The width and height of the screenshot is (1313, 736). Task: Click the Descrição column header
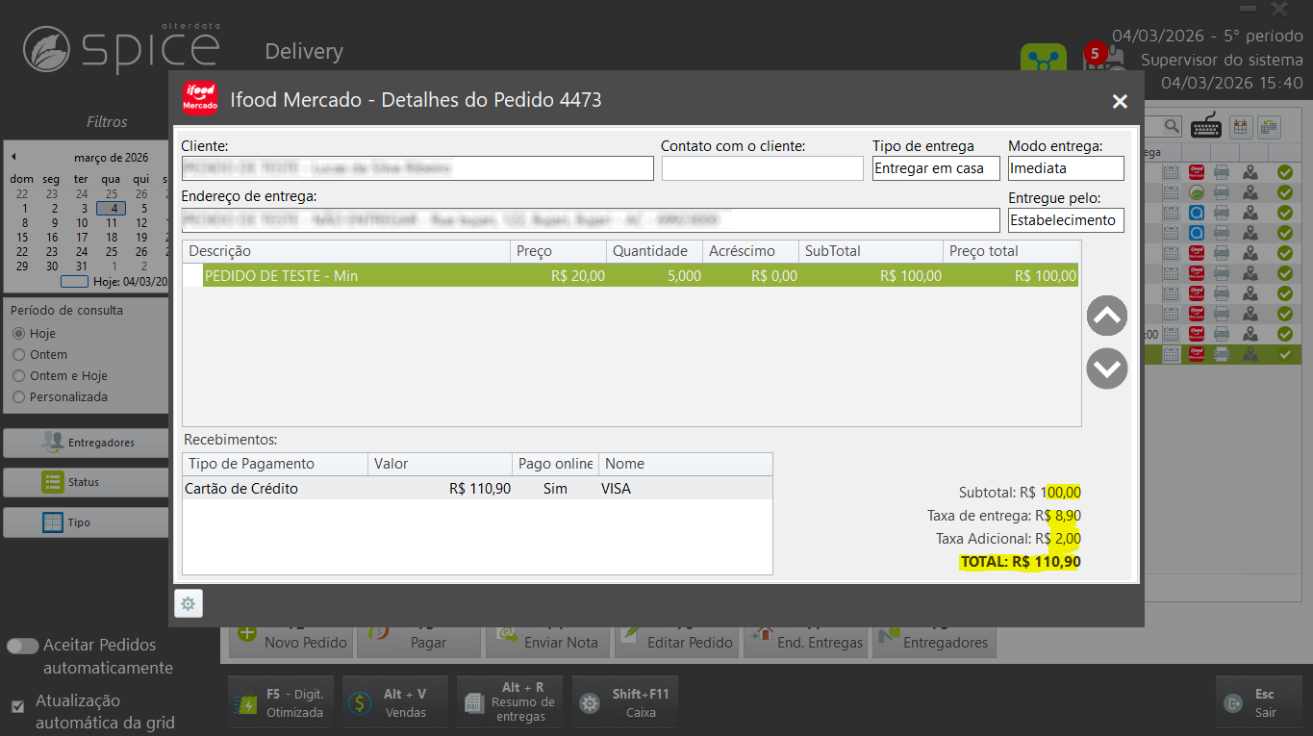click(346, 251)
